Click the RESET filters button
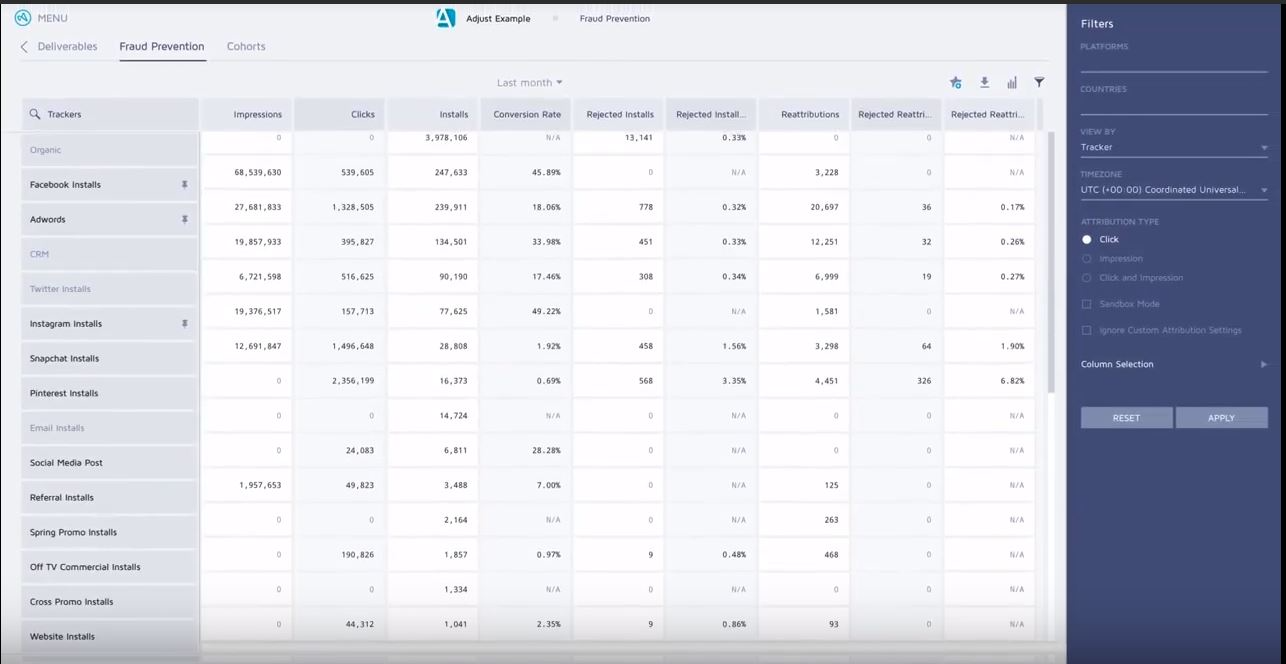Screen dimensions: 1286x664 [x=1126, y=418]
